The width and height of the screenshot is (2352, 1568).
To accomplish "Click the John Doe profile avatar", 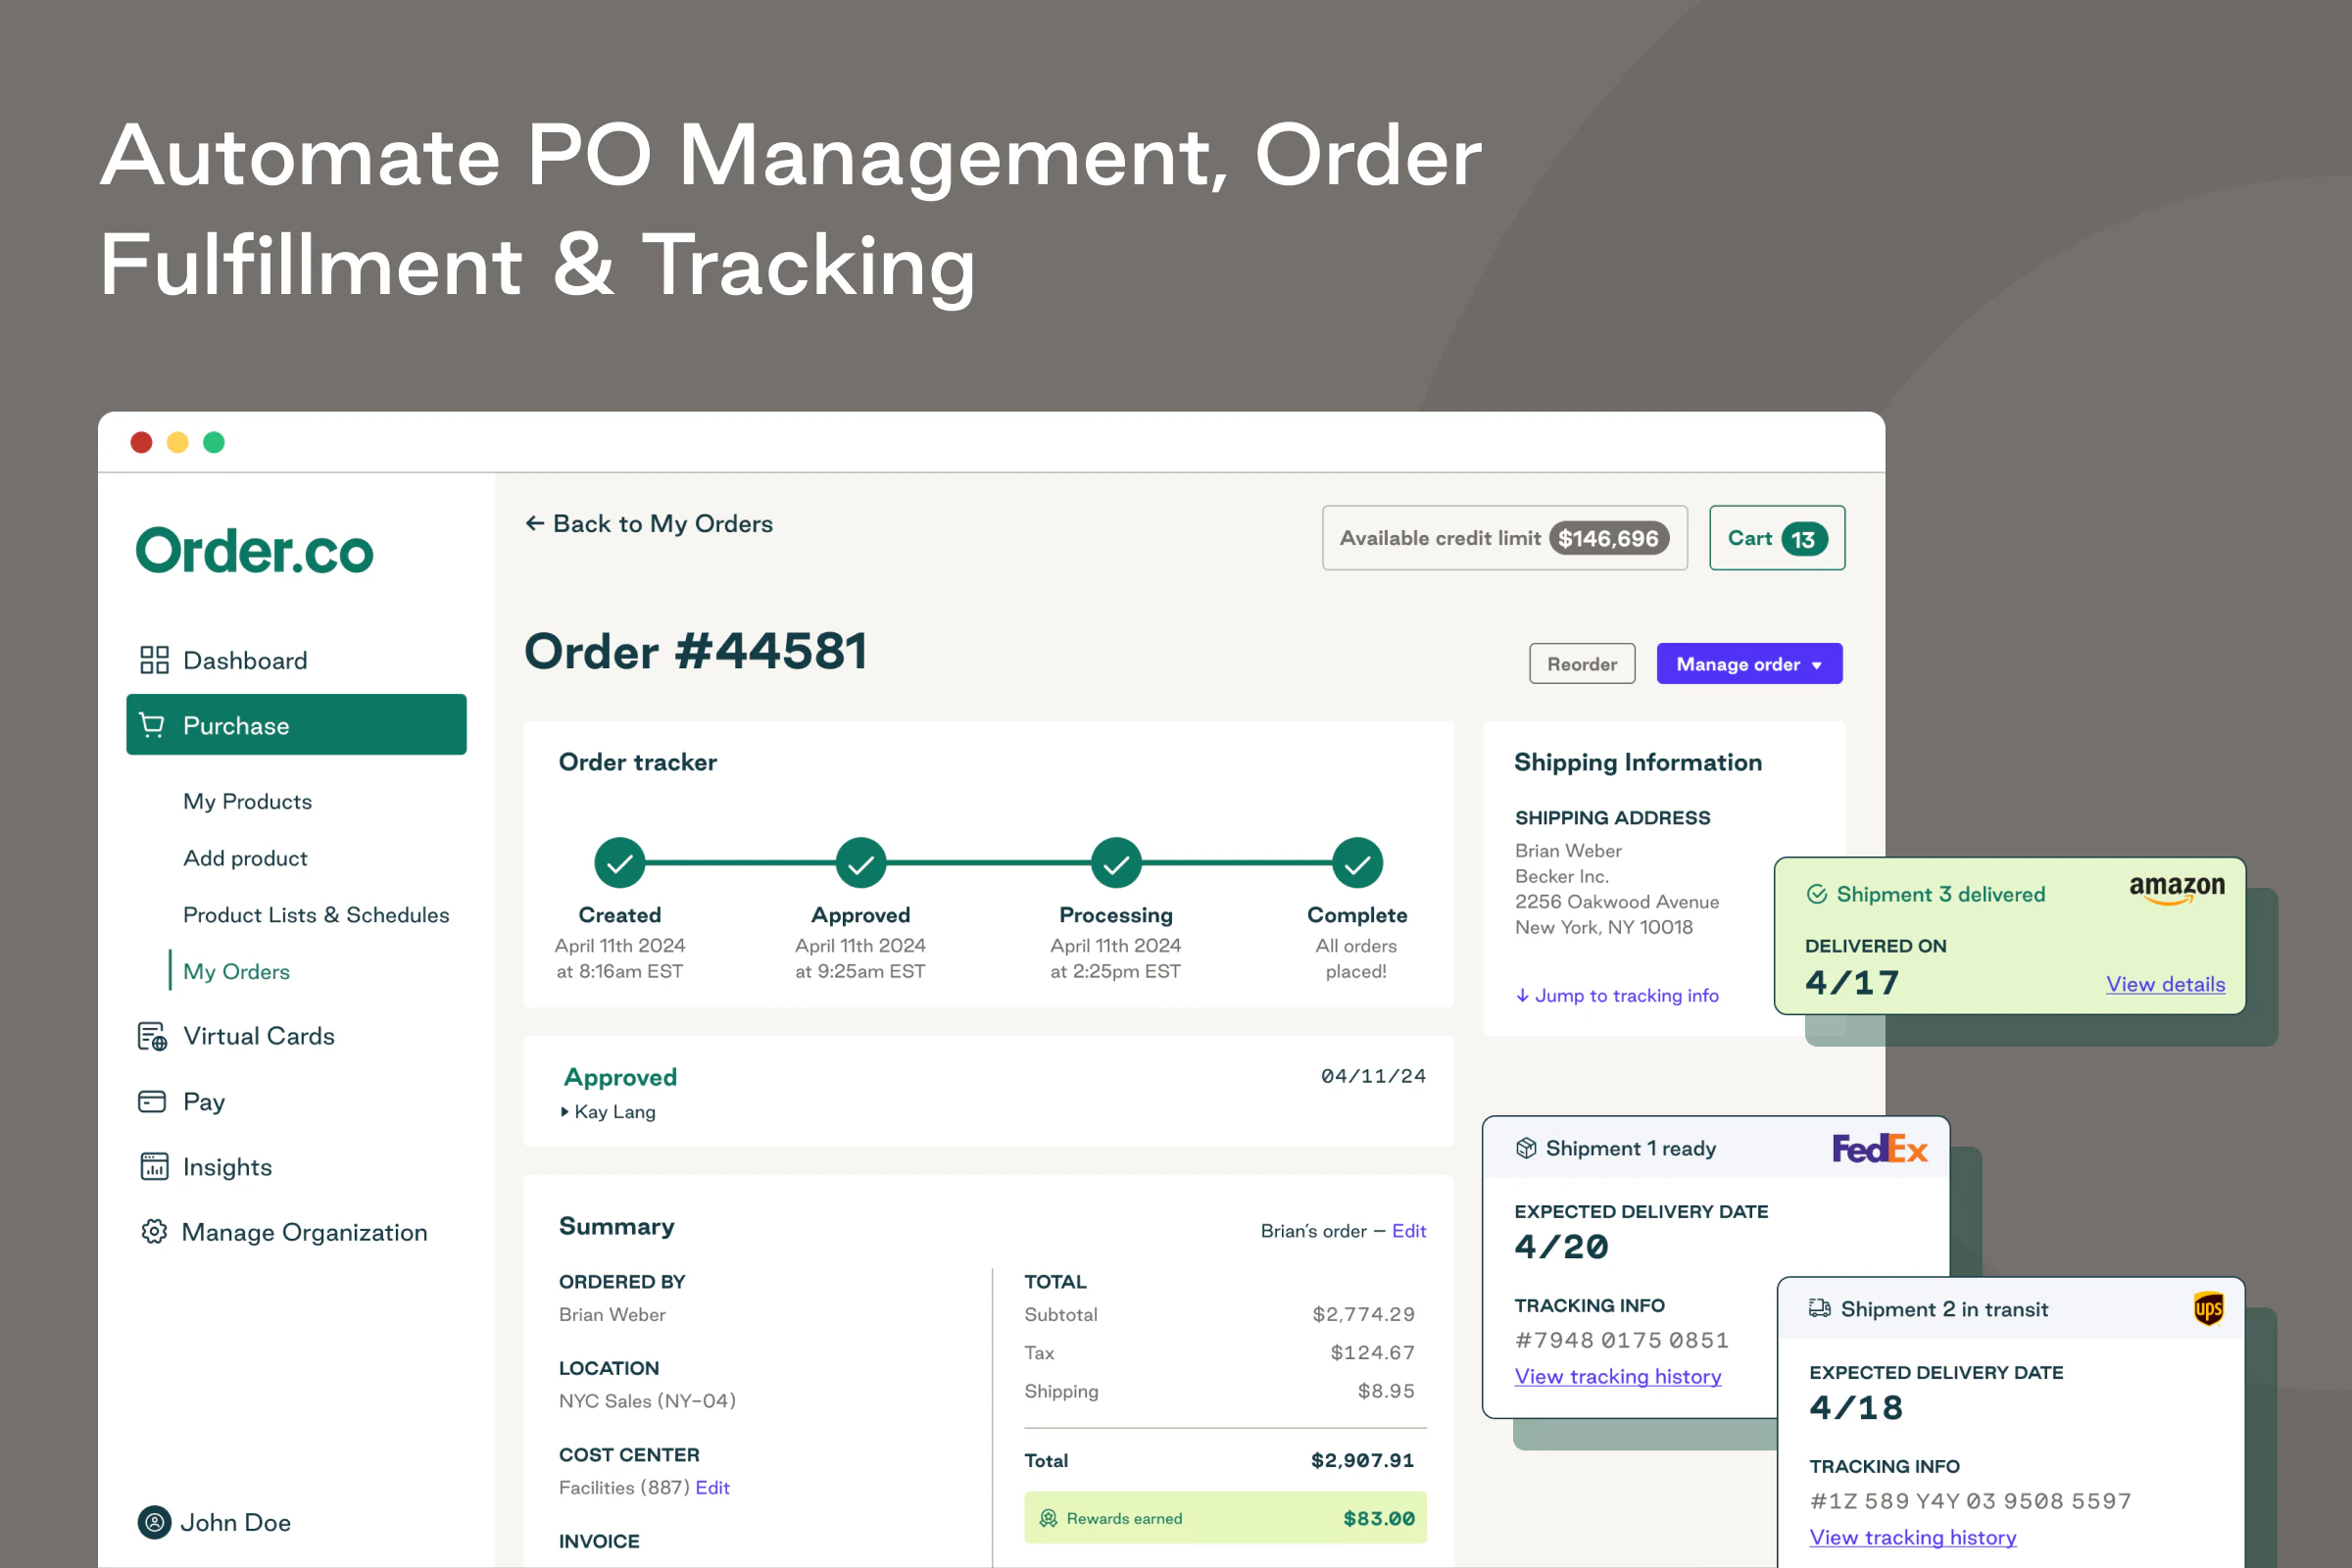I will pyautogui.click(x=154, y=1522).
